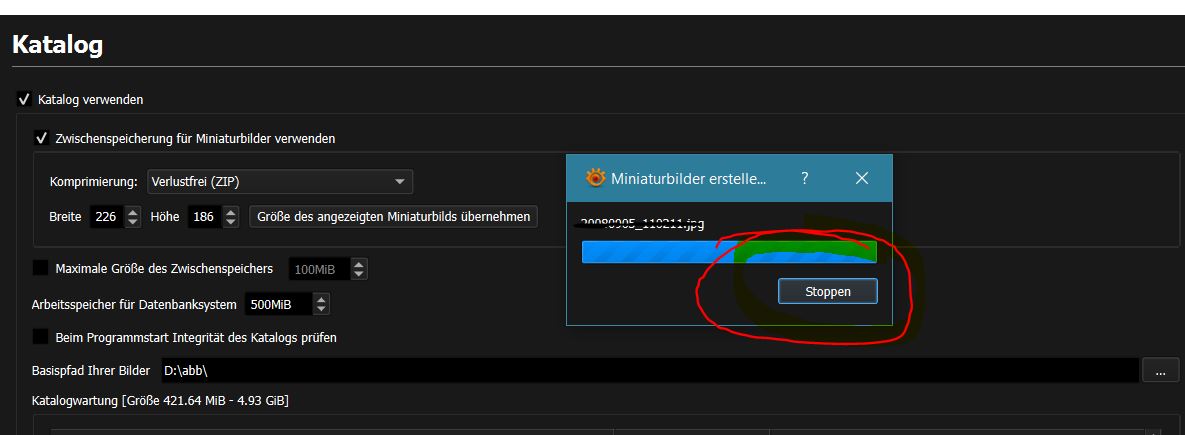Click the Katalogwartung size label
The image size is (1185, 435).
[160, 400]
